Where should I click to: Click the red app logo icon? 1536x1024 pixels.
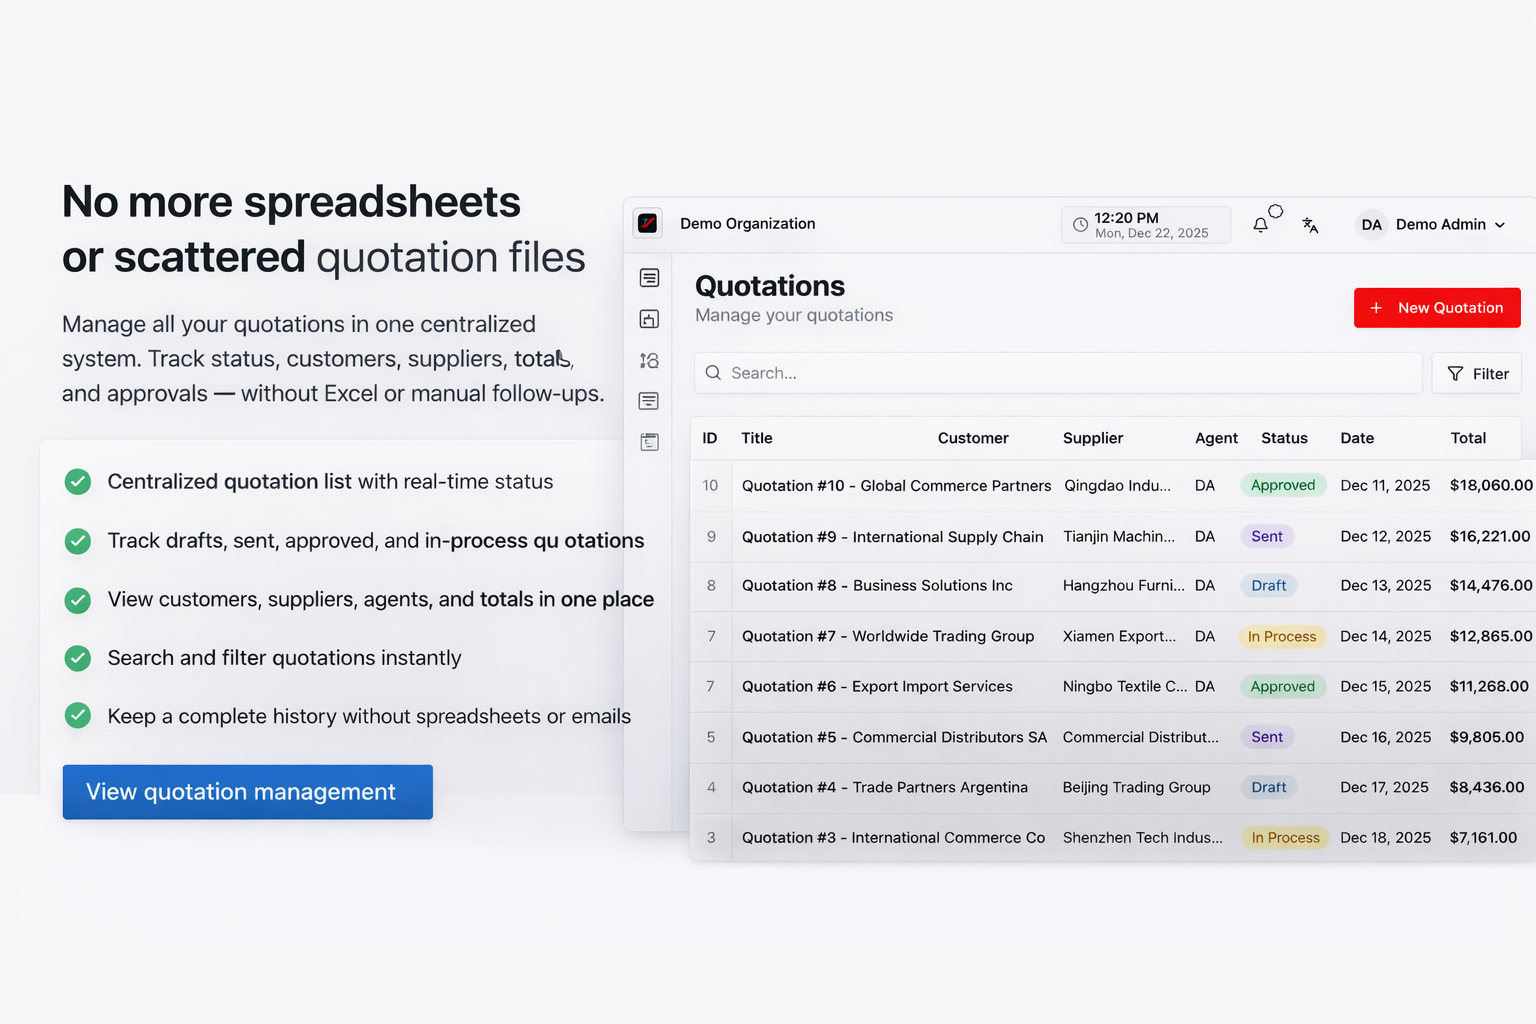(648, 223)
